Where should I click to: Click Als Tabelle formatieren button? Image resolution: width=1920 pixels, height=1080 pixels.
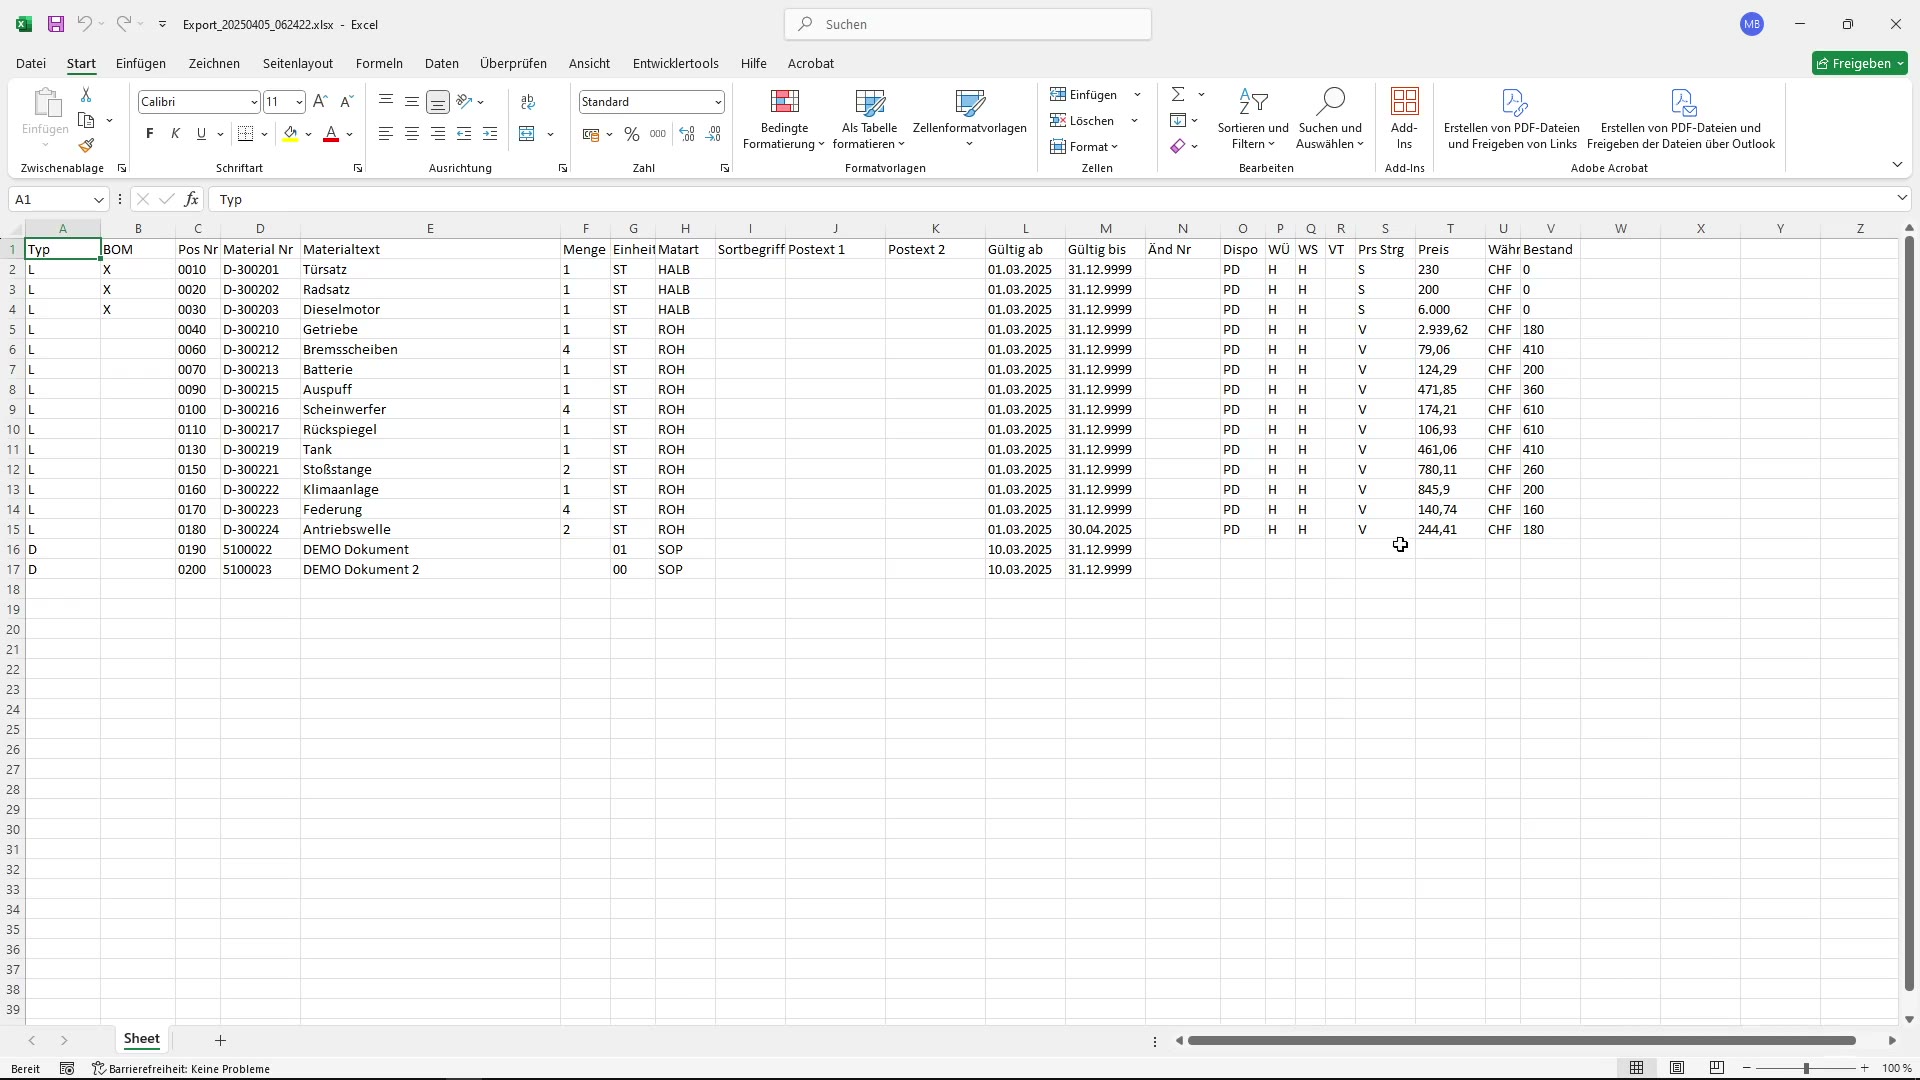(x=870, y=119)
